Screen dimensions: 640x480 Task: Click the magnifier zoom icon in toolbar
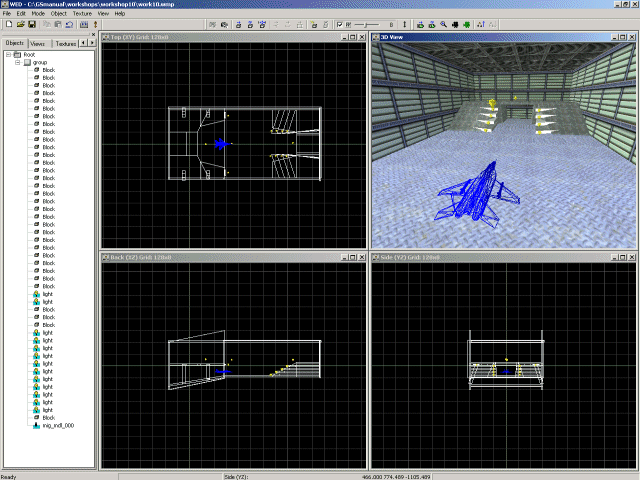(443, 24)
